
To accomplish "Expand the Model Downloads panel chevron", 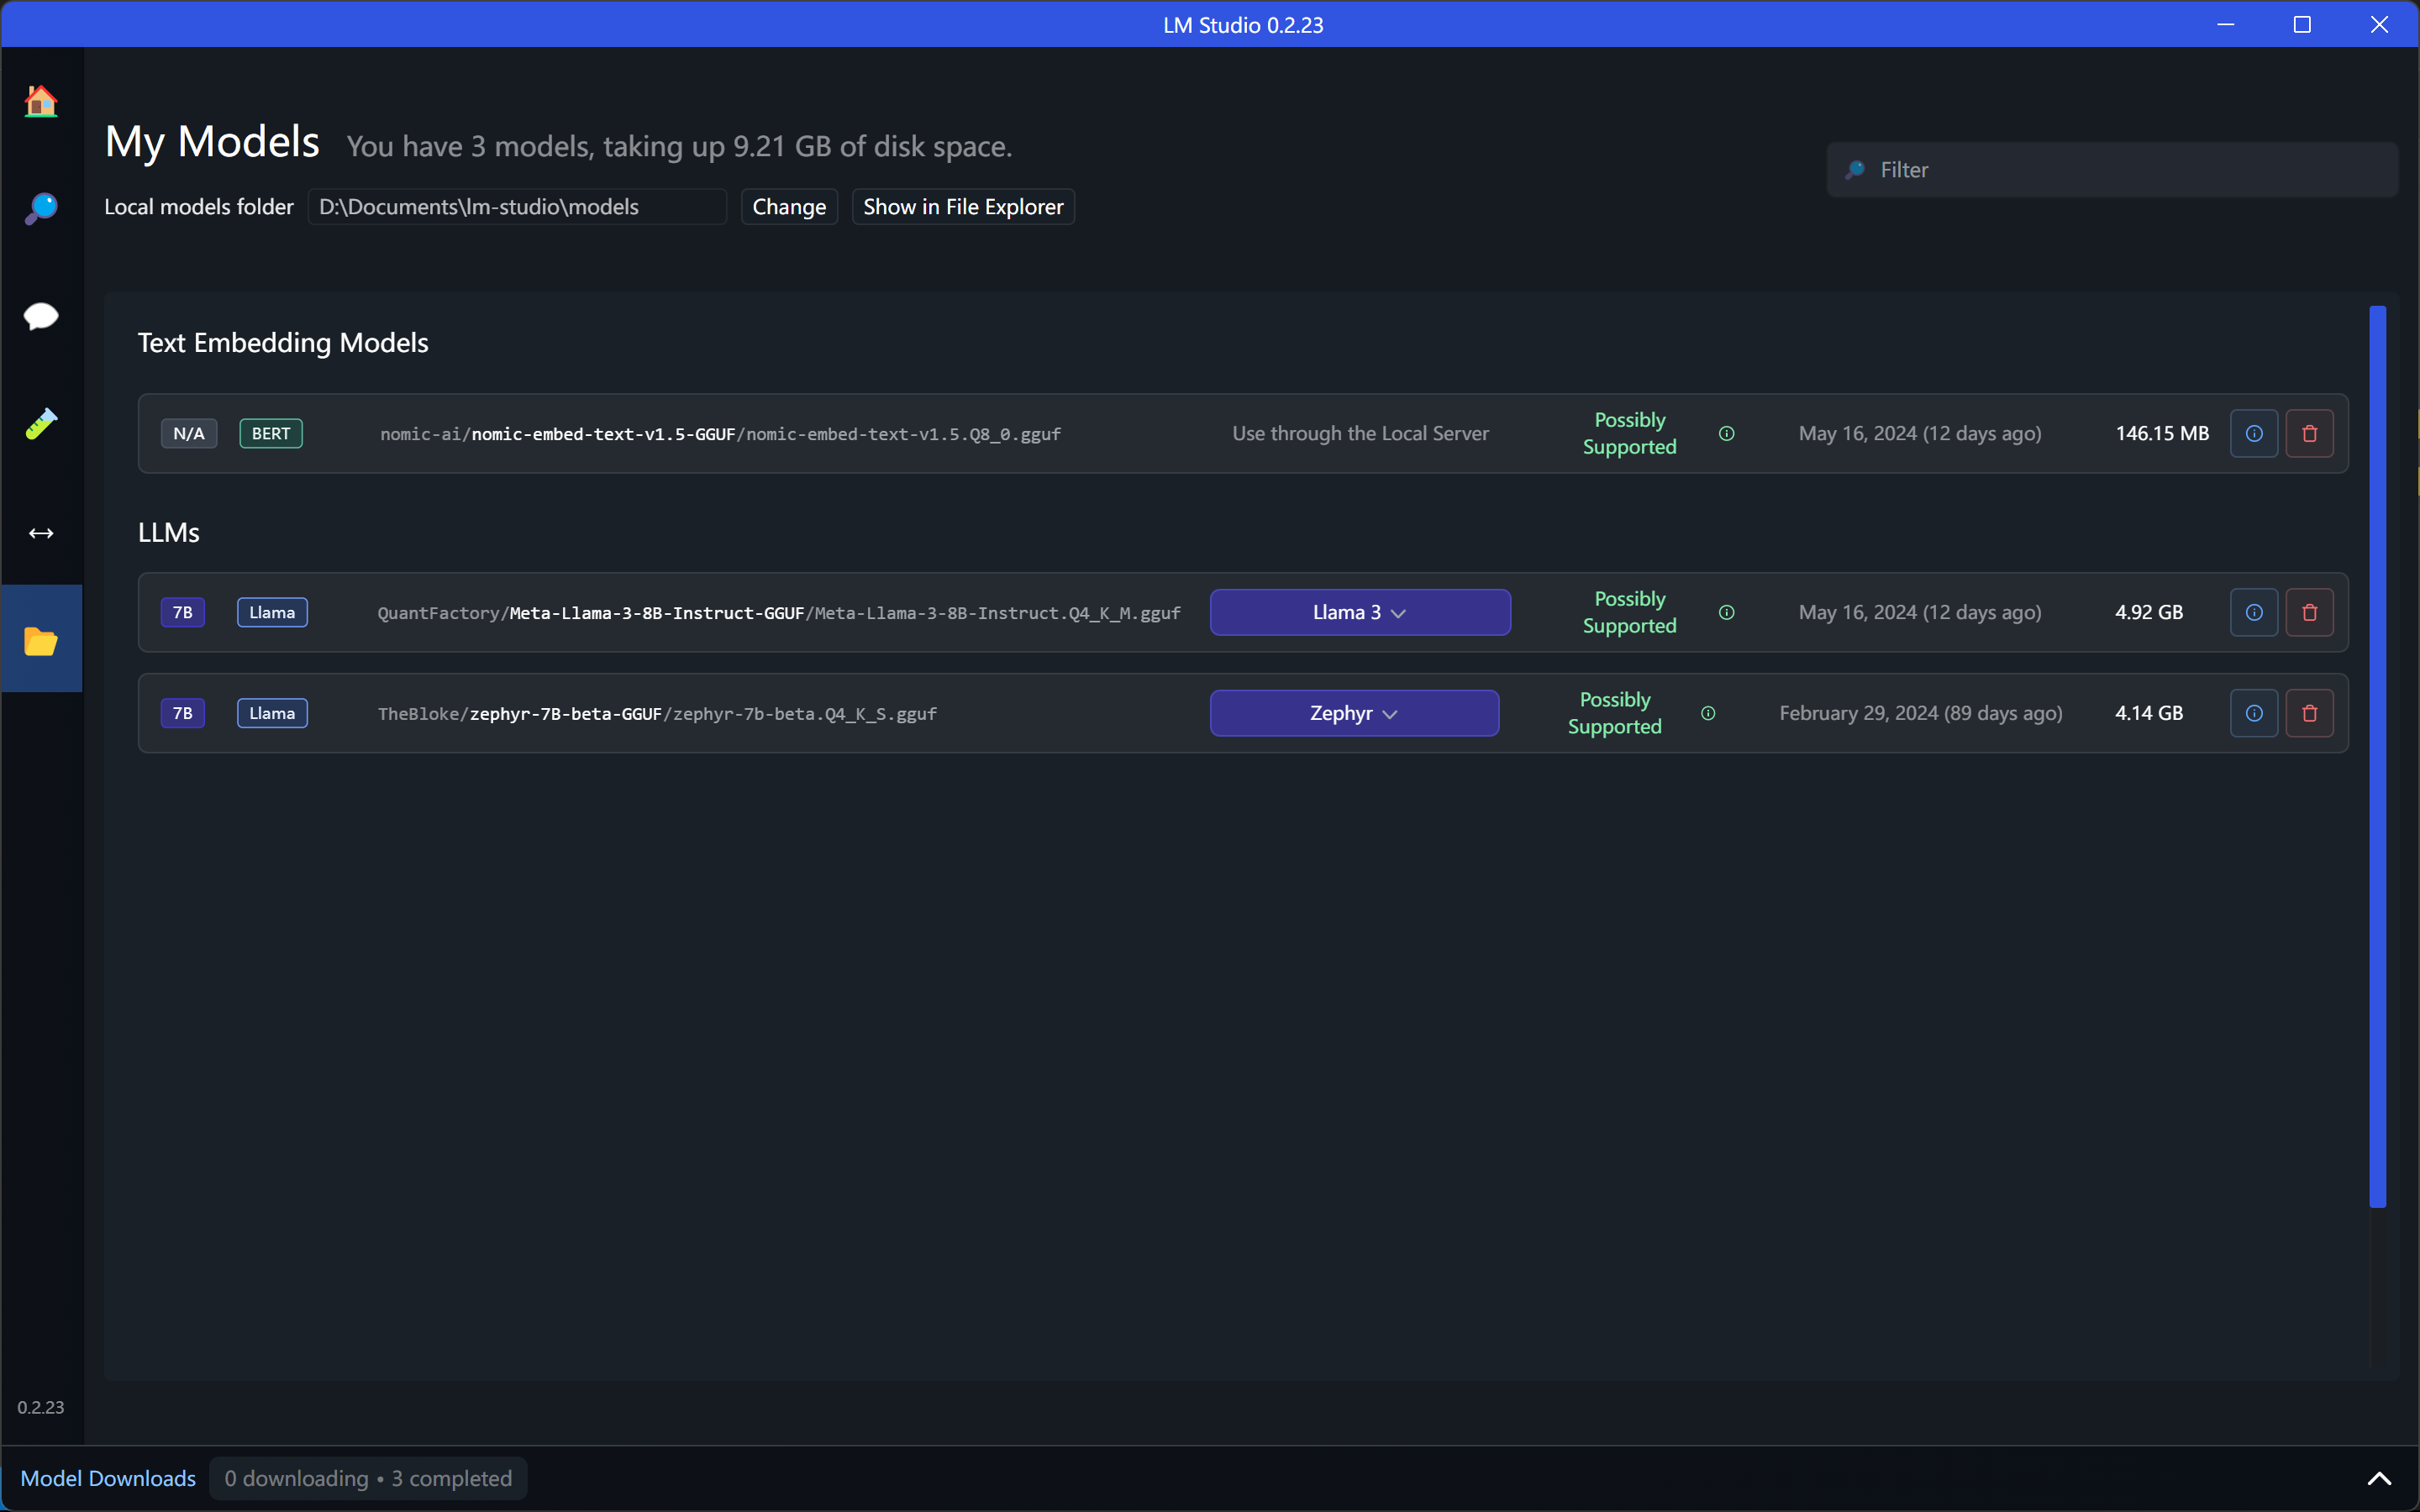I will (x=2380, y=1478).
